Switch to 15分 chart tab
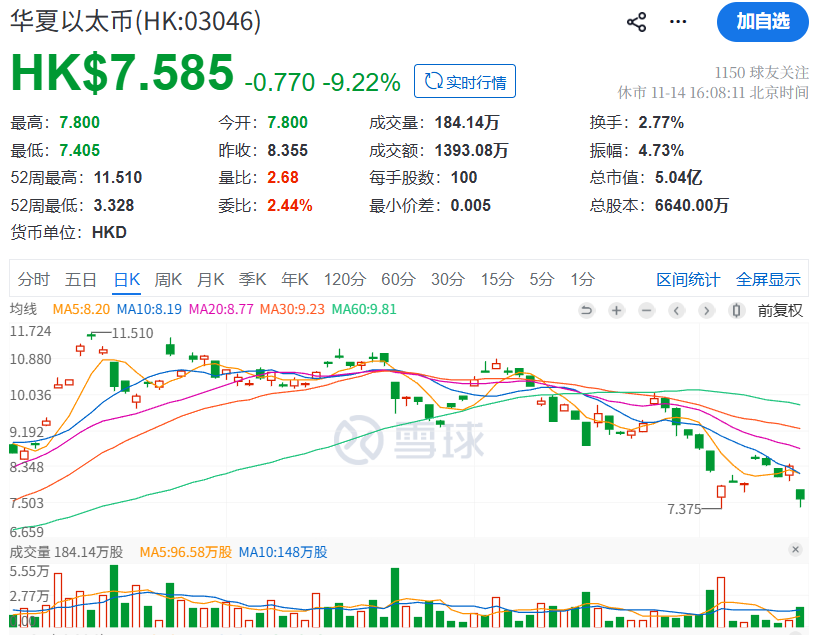This screenshot has width=834, height=635. (x=497, y=279)
